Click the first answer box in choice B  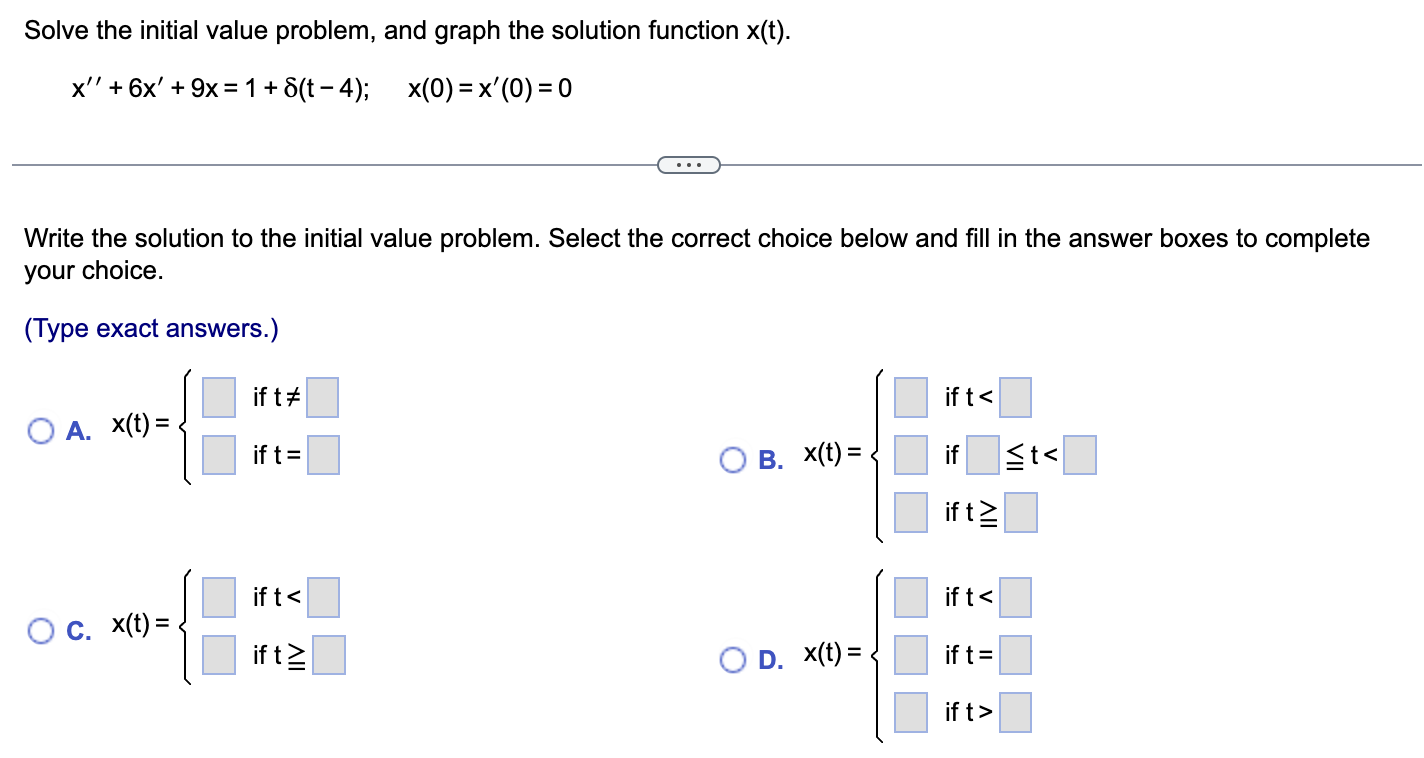(x=909, y=397)
